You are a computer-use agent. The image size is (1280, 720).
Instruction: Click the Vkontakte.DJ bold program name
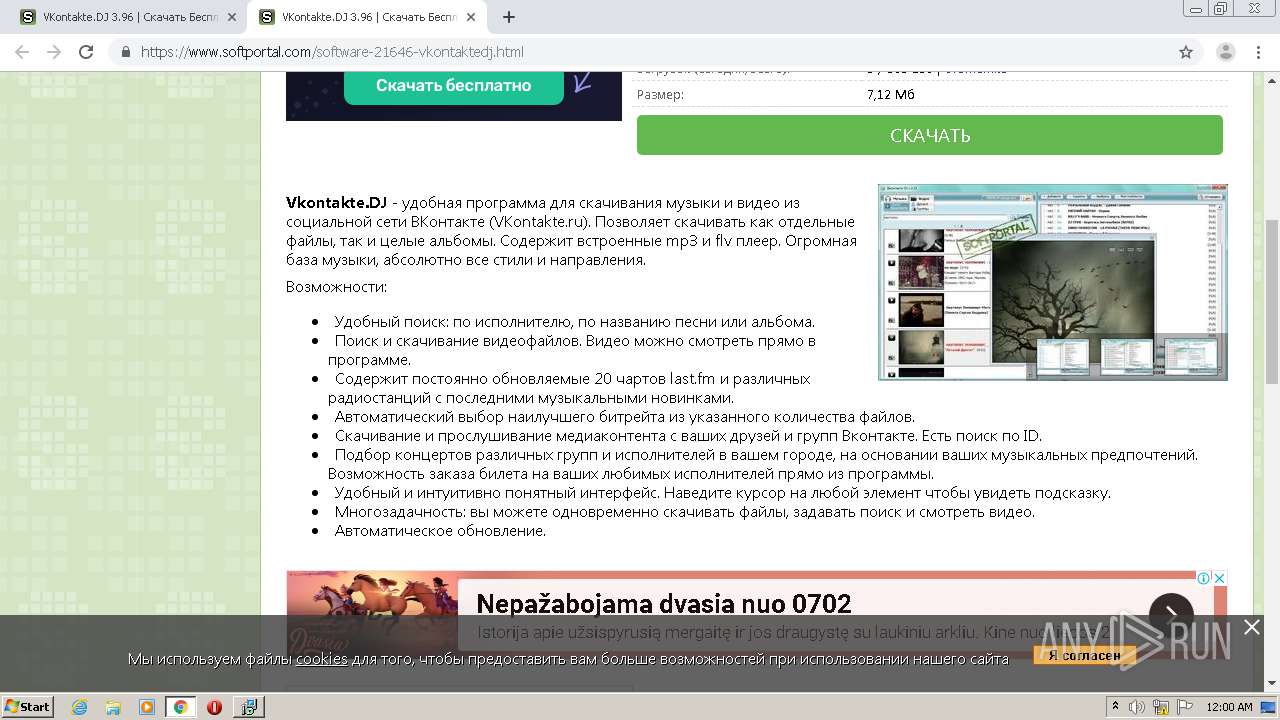coord(336,203)
